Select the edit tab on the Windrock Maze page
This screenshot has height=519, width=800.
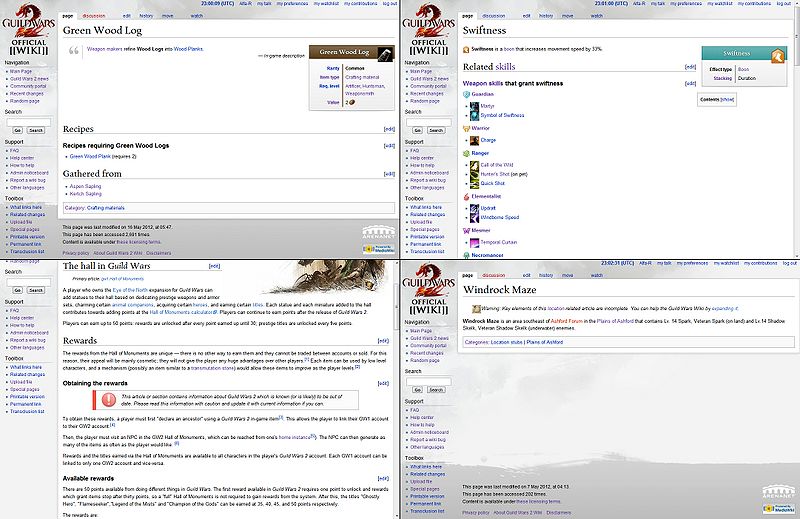526,275
